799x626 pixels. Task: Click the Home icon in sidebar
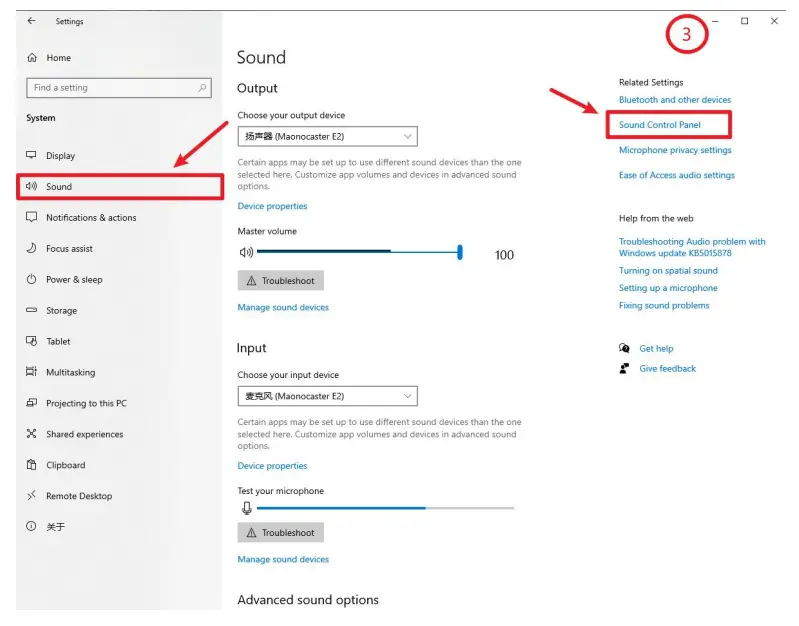click(32, 58)
